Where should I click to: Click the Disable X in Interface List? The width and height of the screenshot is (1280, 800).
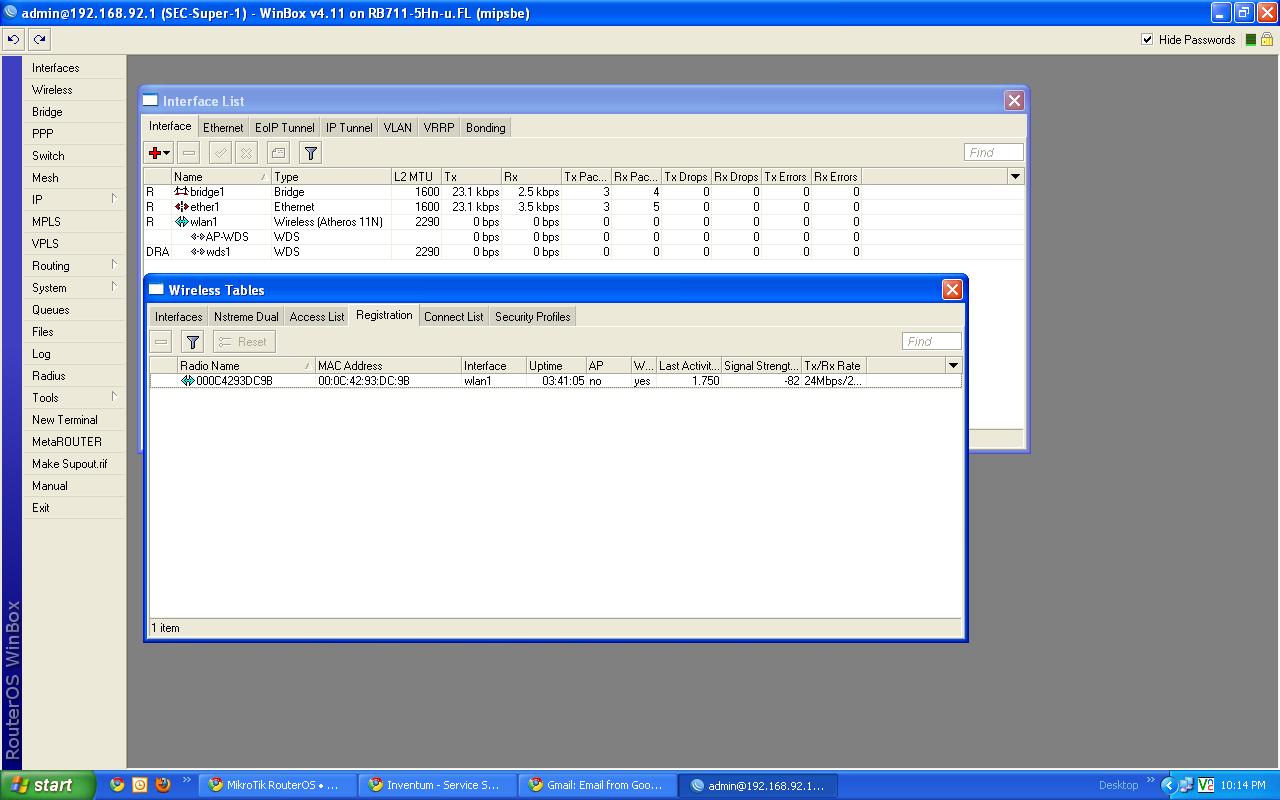pos(246,152)
